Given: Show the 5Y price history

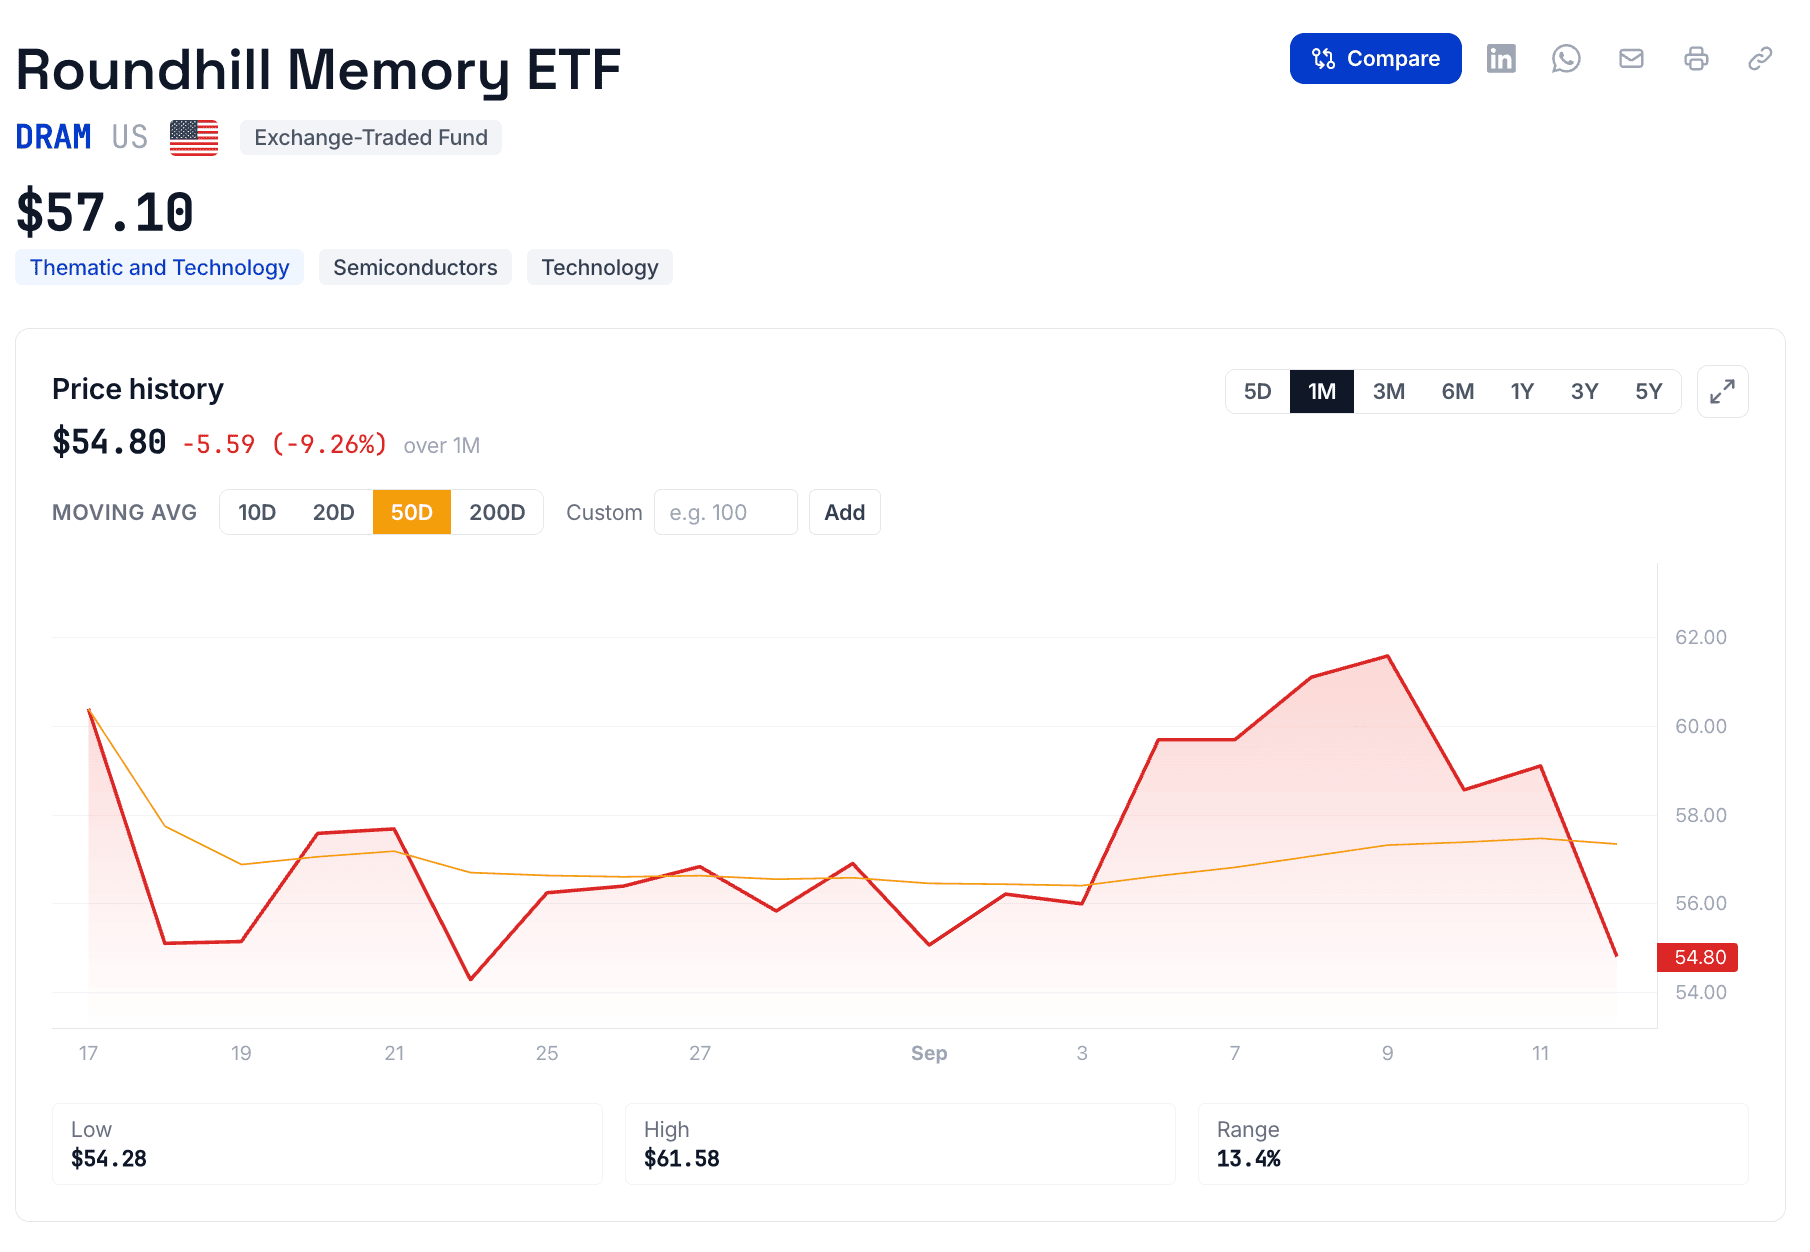Looking at the screenshot, I should 1648,391.
